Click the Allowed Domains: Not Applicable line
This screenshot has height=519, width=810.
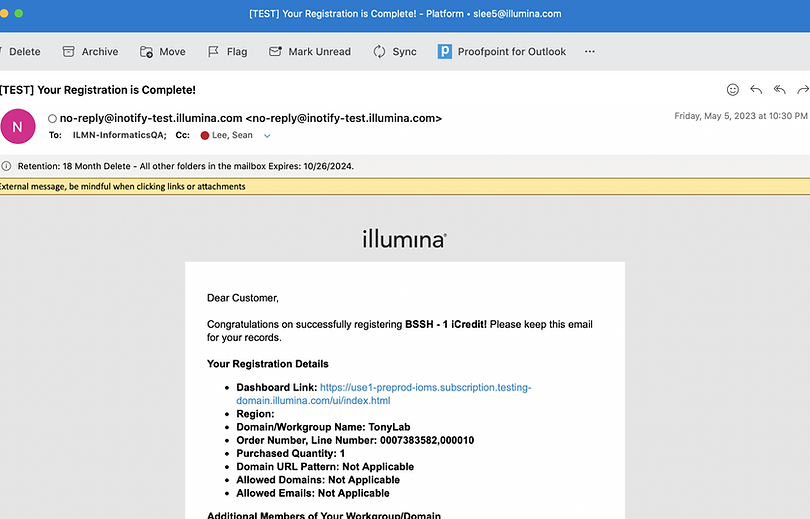click(318, 480)
